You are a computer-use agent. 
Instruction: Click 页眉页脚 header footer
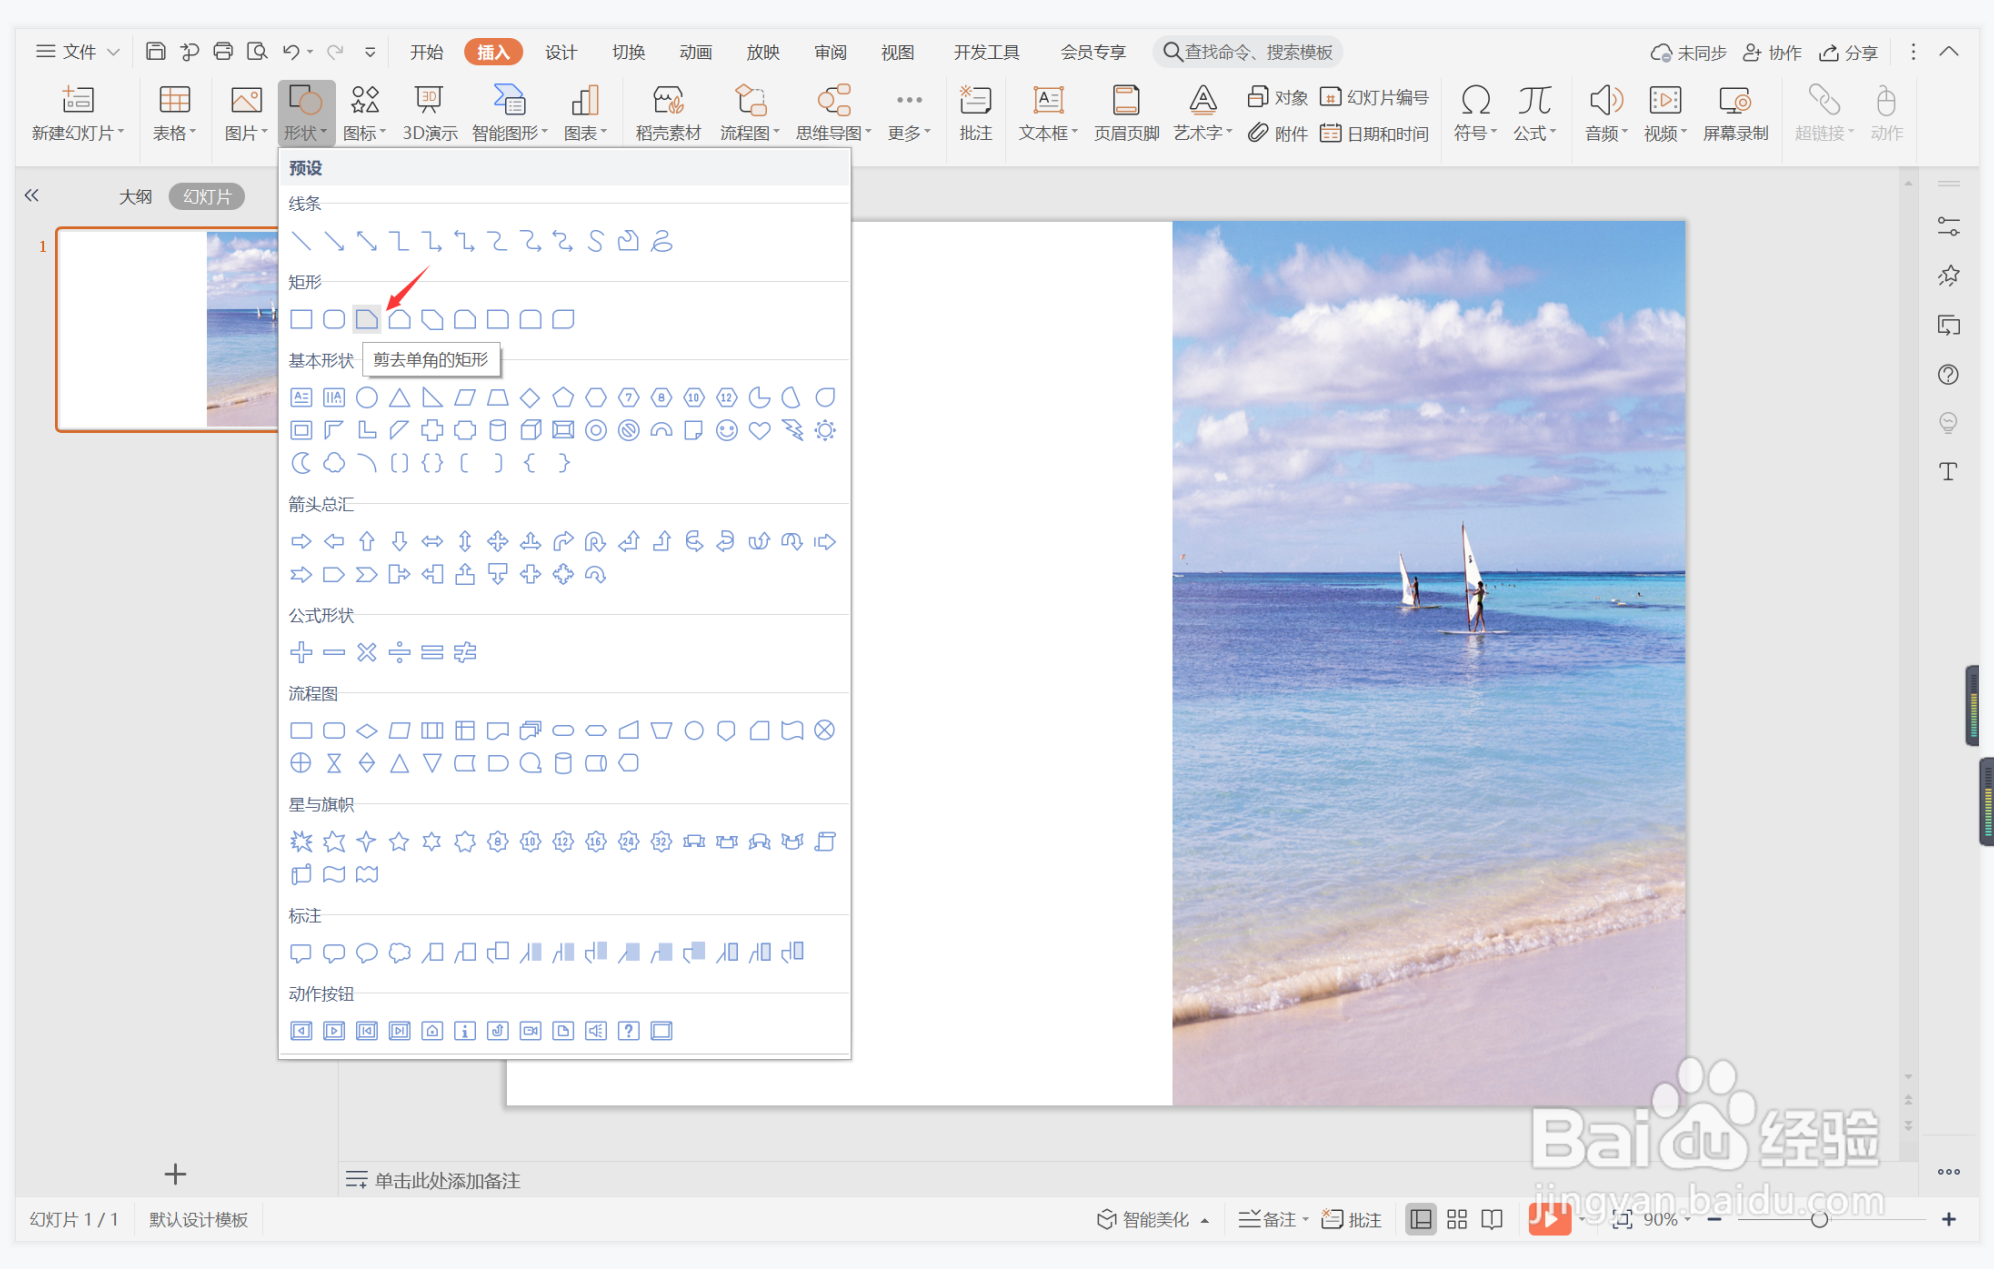coord(1126,113)
